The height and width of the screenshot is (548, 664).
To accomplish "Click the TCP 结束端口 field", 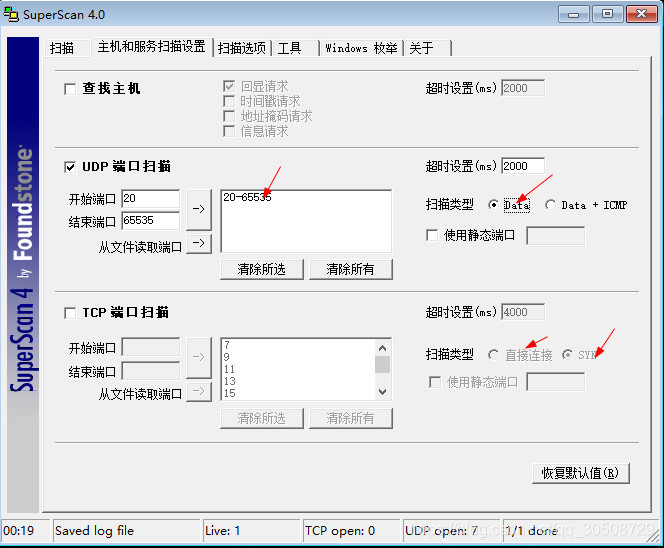I will (x=151, y=371).
